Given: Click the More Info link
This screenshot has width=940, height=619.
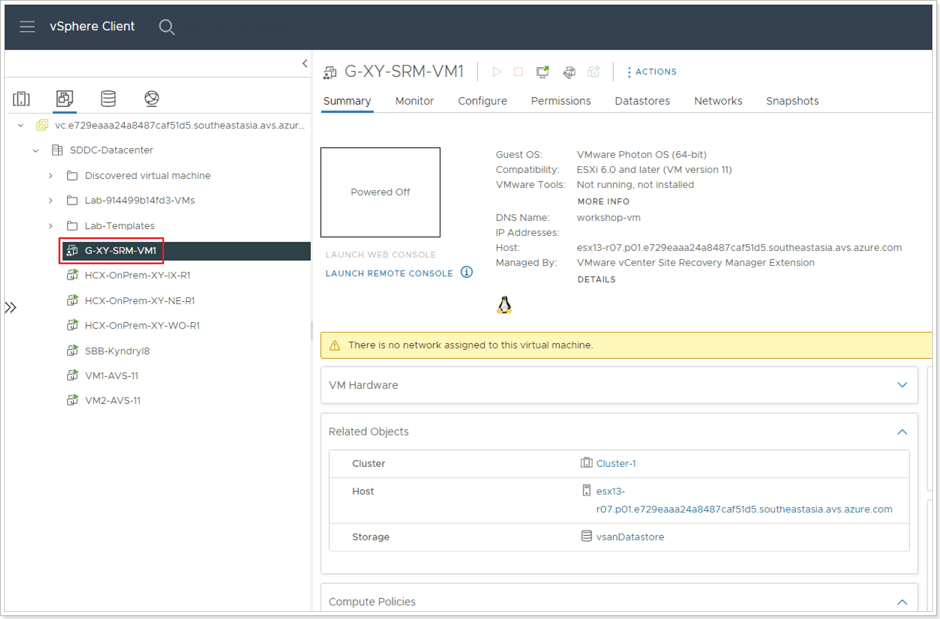Looking at the screenshot, I should pyautogui.click(x=603, y=201).
